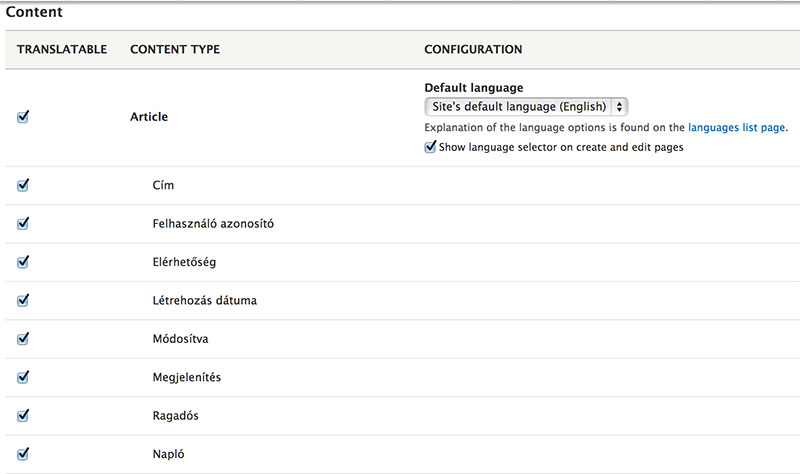Viewport: 800px width, 474px height.
Task: Click the Cím field label
Action: [163, 185]
